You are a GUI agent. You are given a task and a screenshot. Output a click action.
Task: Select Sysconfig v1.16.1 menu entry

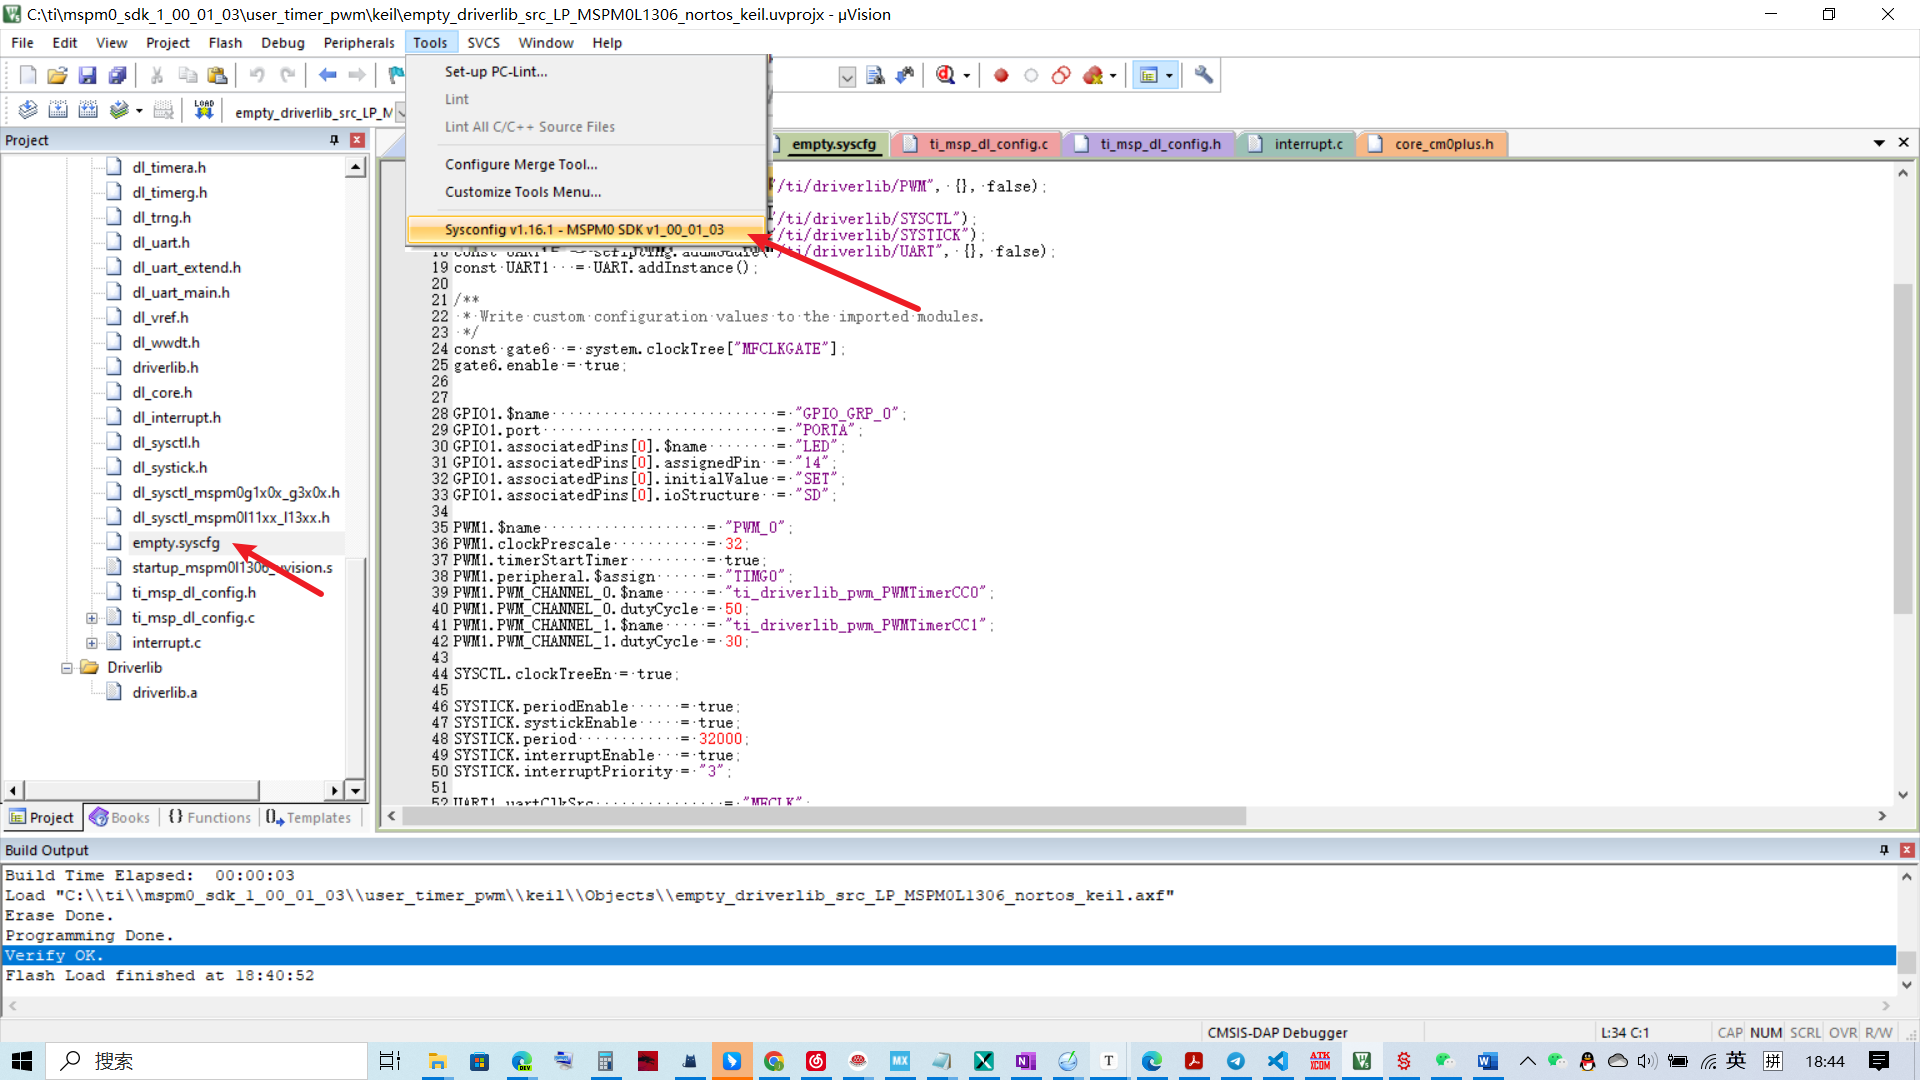(x=584, y=229)
